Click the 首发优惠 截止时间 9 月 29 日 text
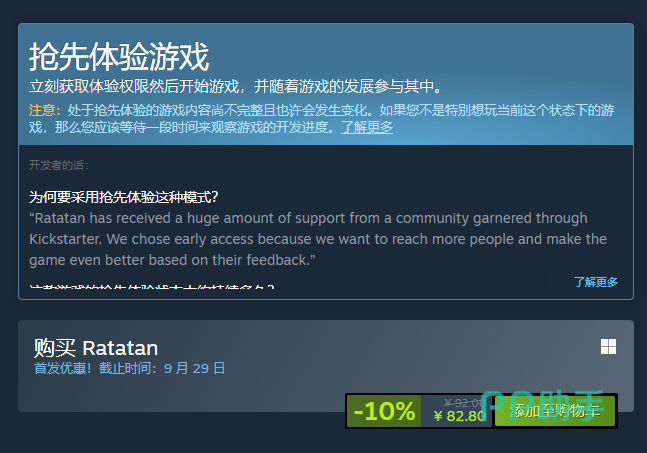647x453 pixels. point(130,368)
